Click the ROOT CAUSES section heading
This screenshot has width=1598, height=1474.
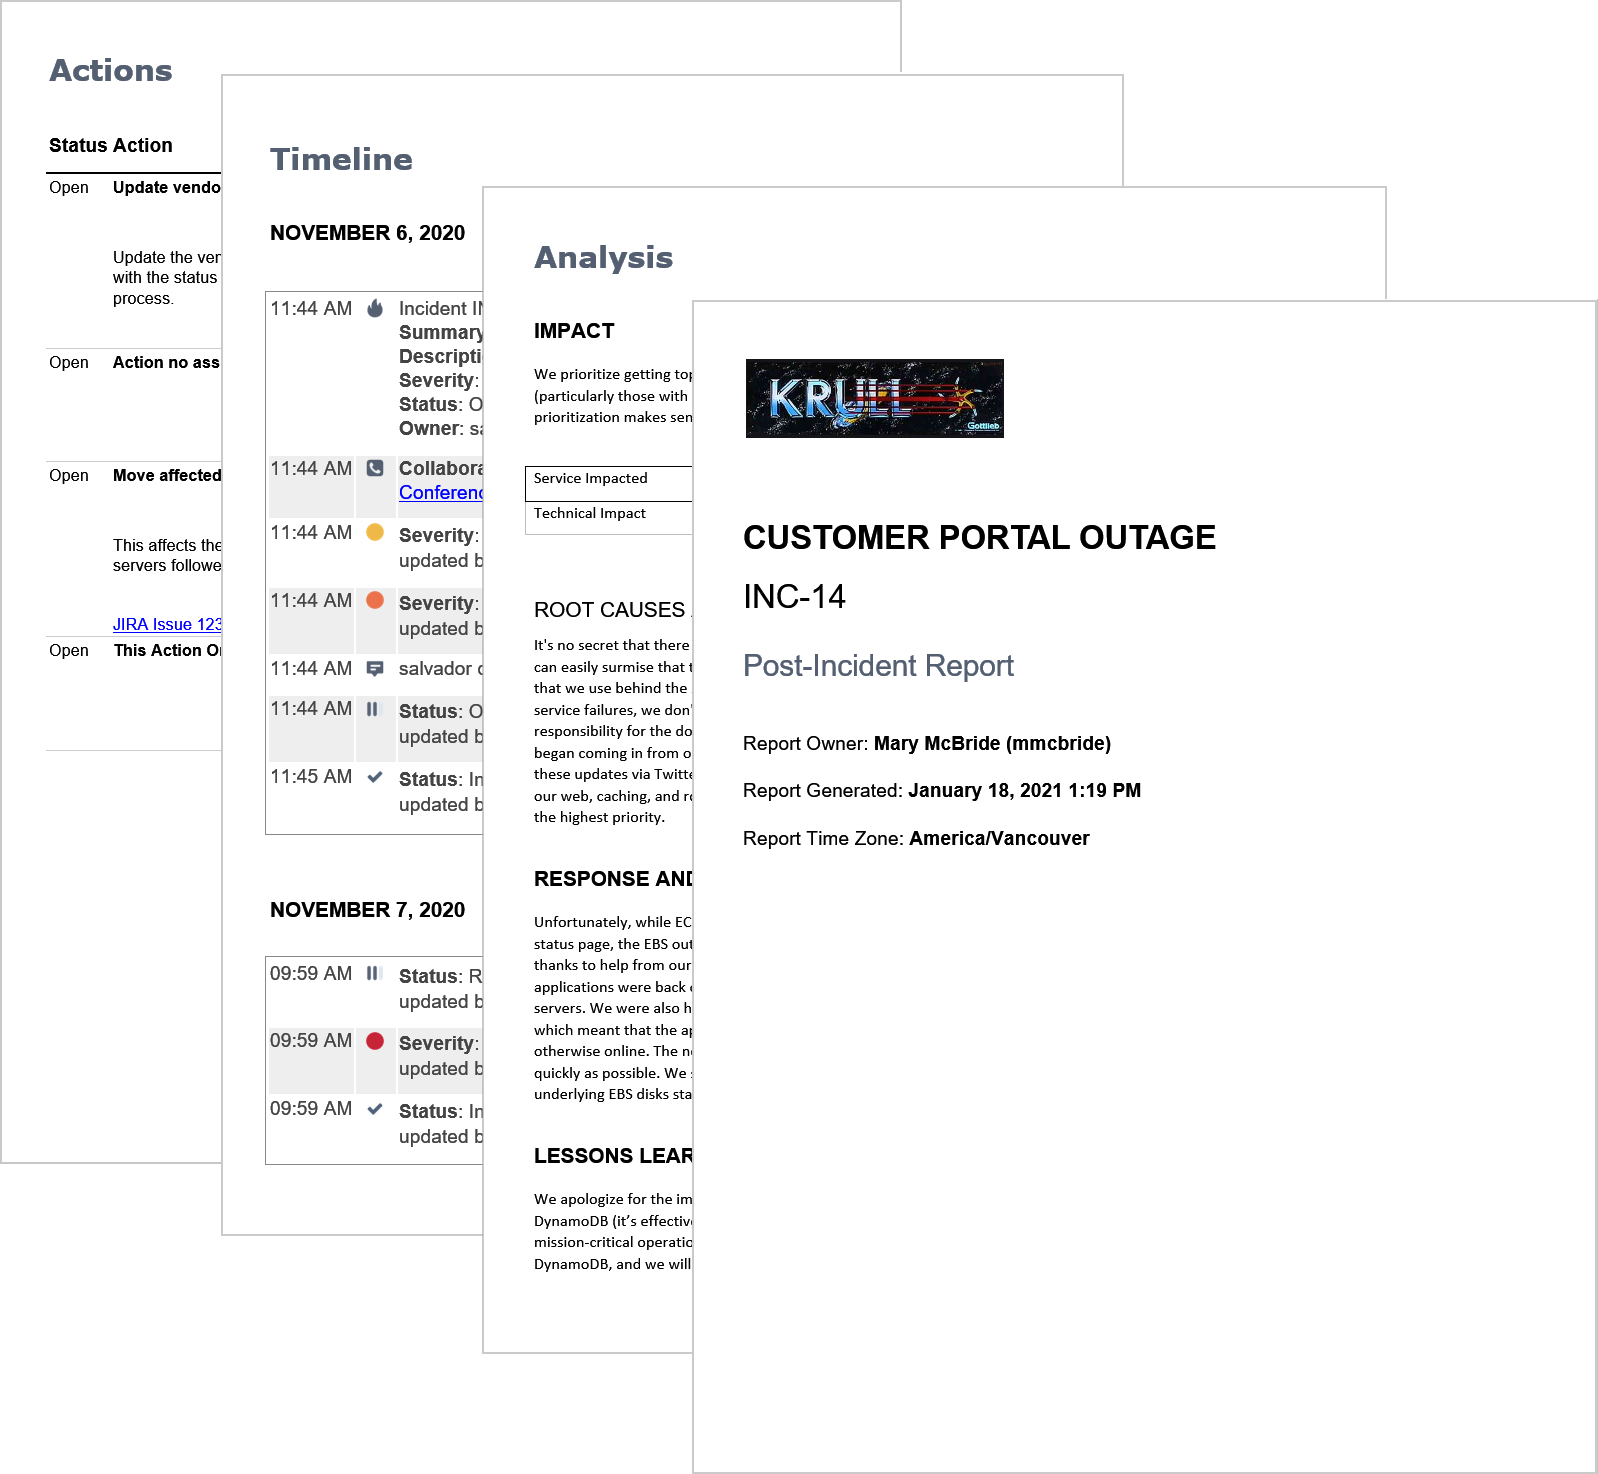[612, 610]
